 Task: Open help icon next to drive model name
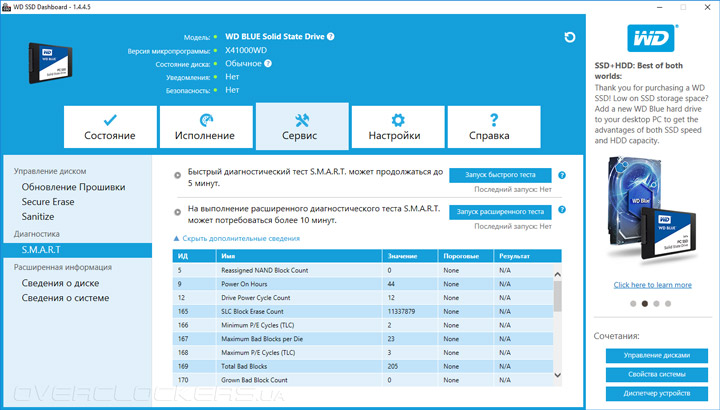tap(331, 37)
